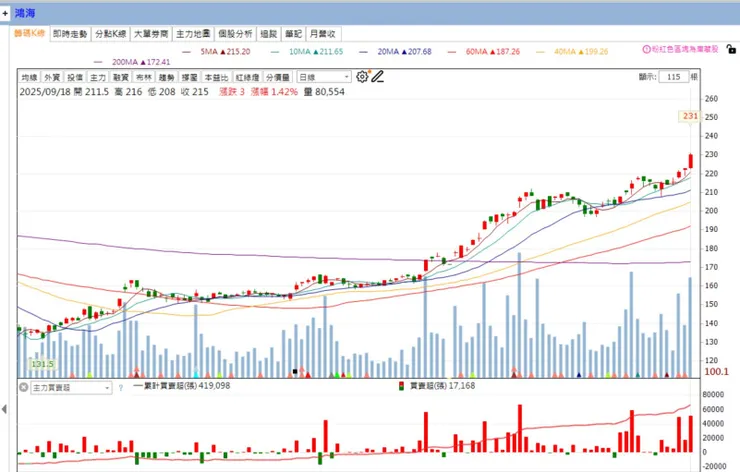
Task: Click the 量 80,554 volume value
Action: (324, 92)
